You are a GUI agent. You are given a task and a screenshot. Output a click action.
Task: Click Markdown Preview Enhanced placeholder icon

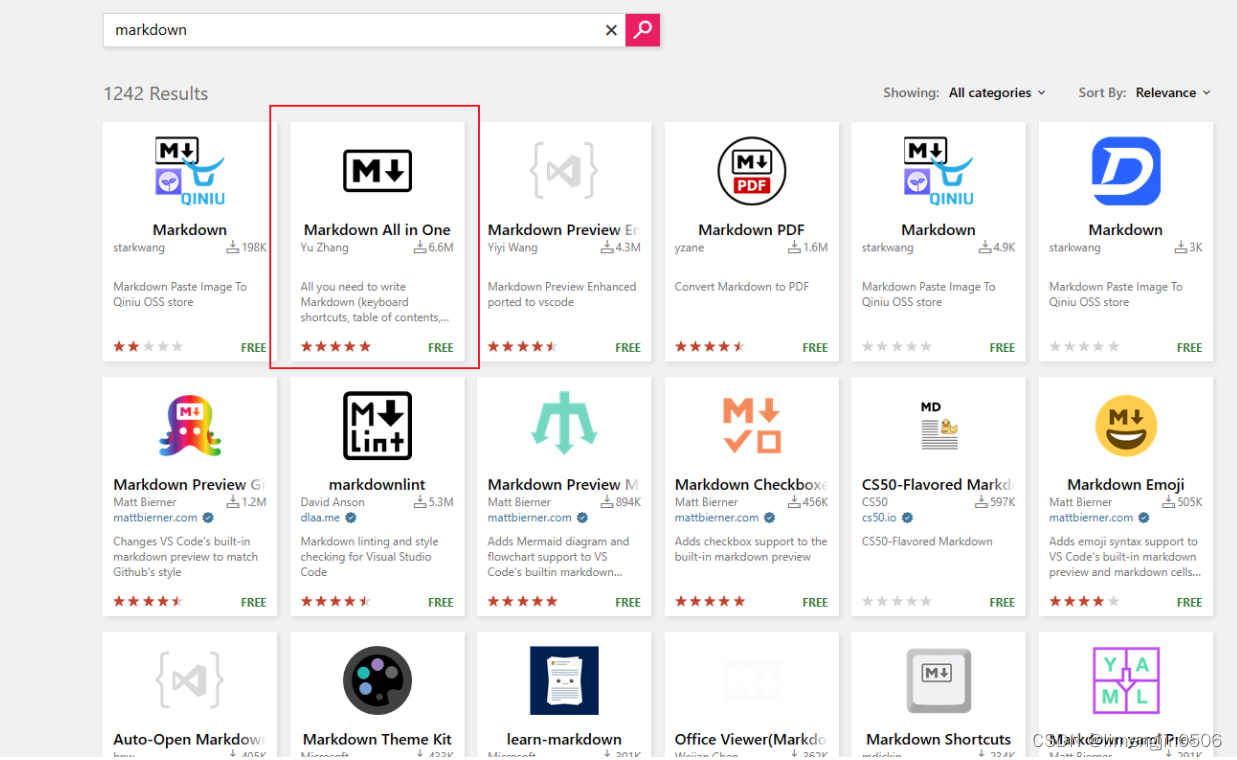tap(564, 171)
